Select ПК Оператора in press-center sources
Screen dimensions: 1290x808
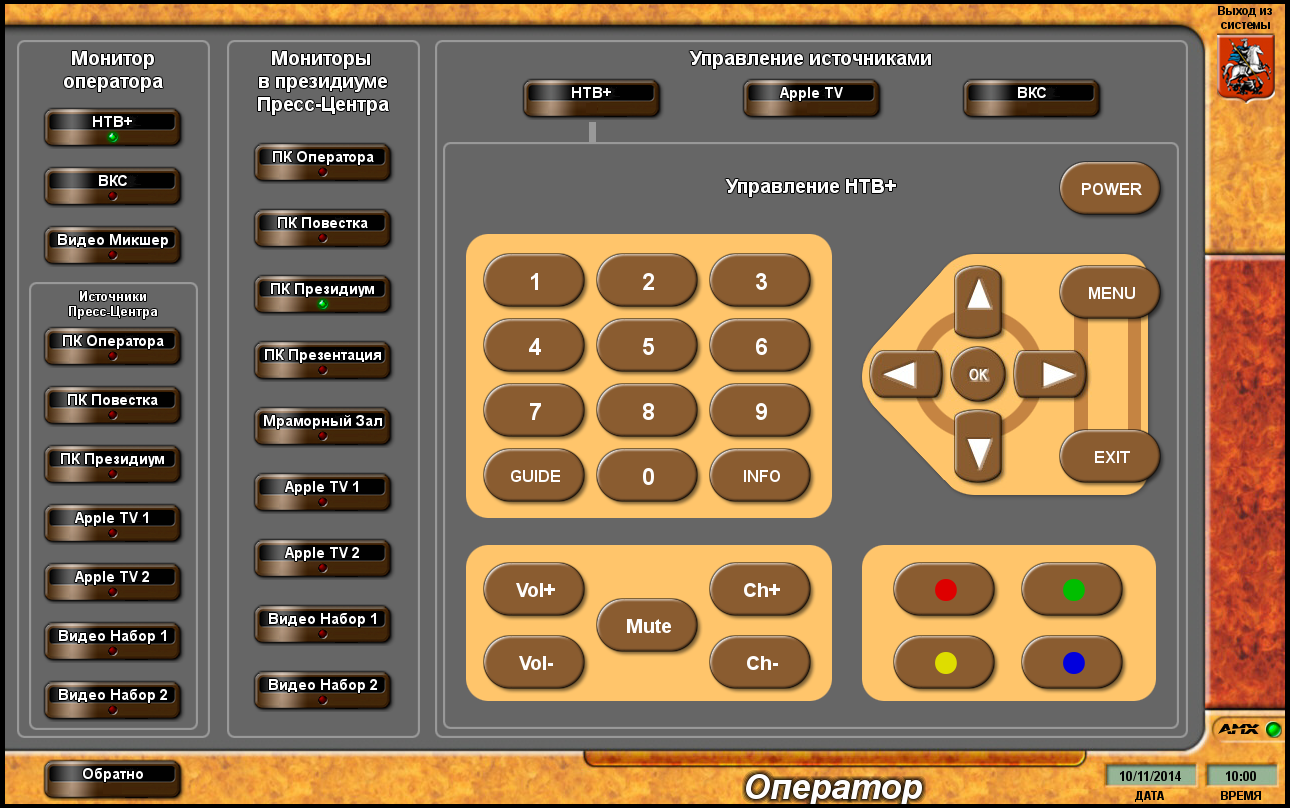click(112, 346)
